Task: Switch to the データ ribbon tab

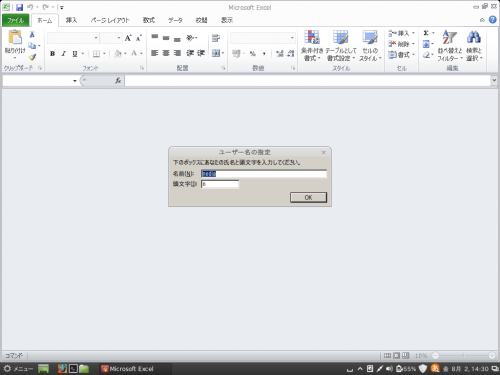Action: click(x=175, y=20)
